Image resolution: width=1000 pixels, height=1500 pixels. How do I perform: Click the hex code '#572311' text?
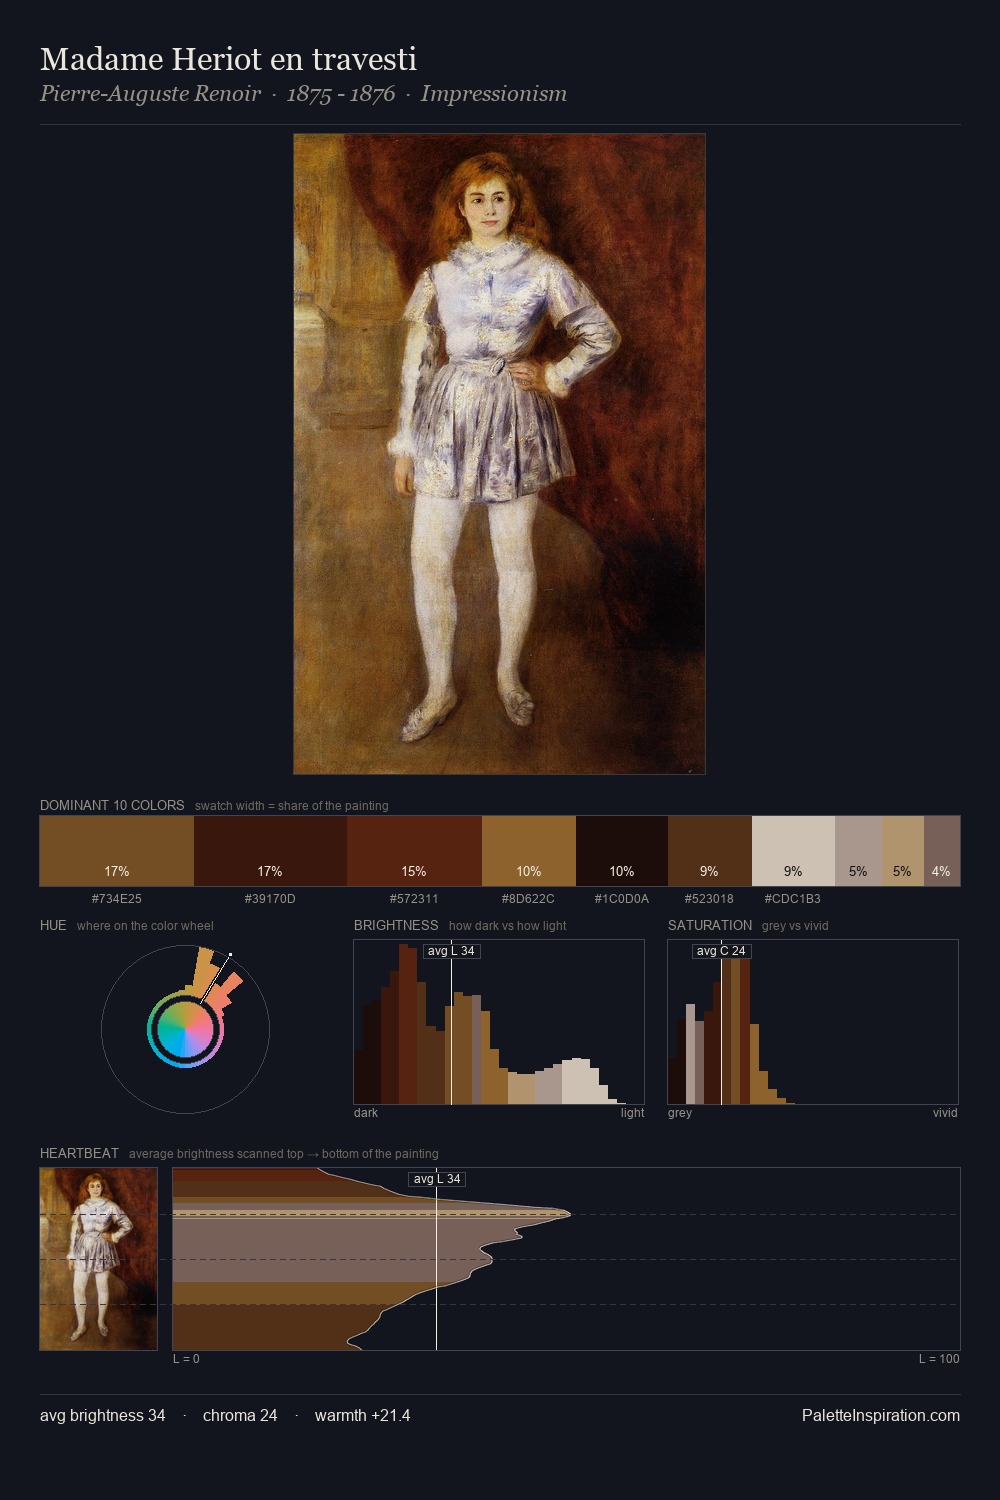[414, 898]
